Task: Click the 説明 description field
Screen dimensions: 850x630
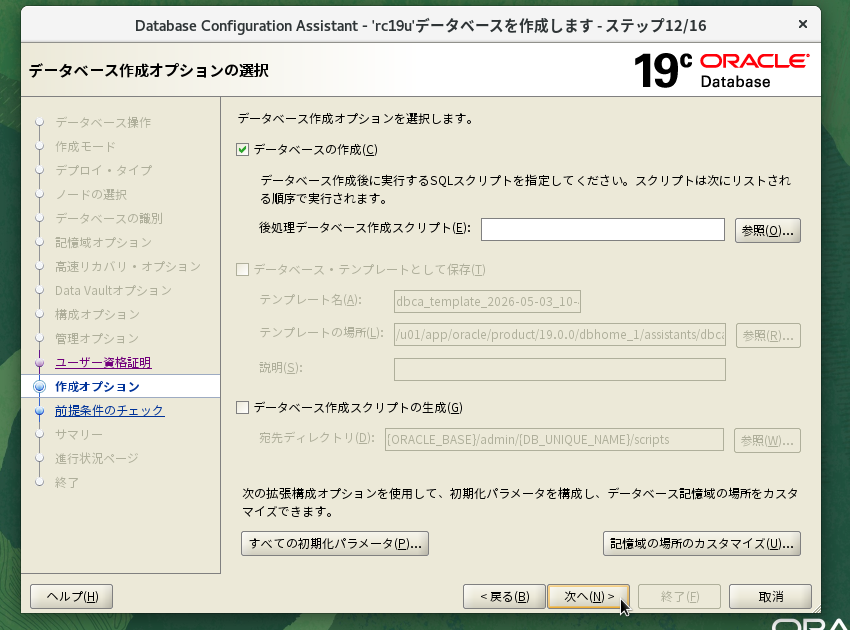Action: coord(559,369)
